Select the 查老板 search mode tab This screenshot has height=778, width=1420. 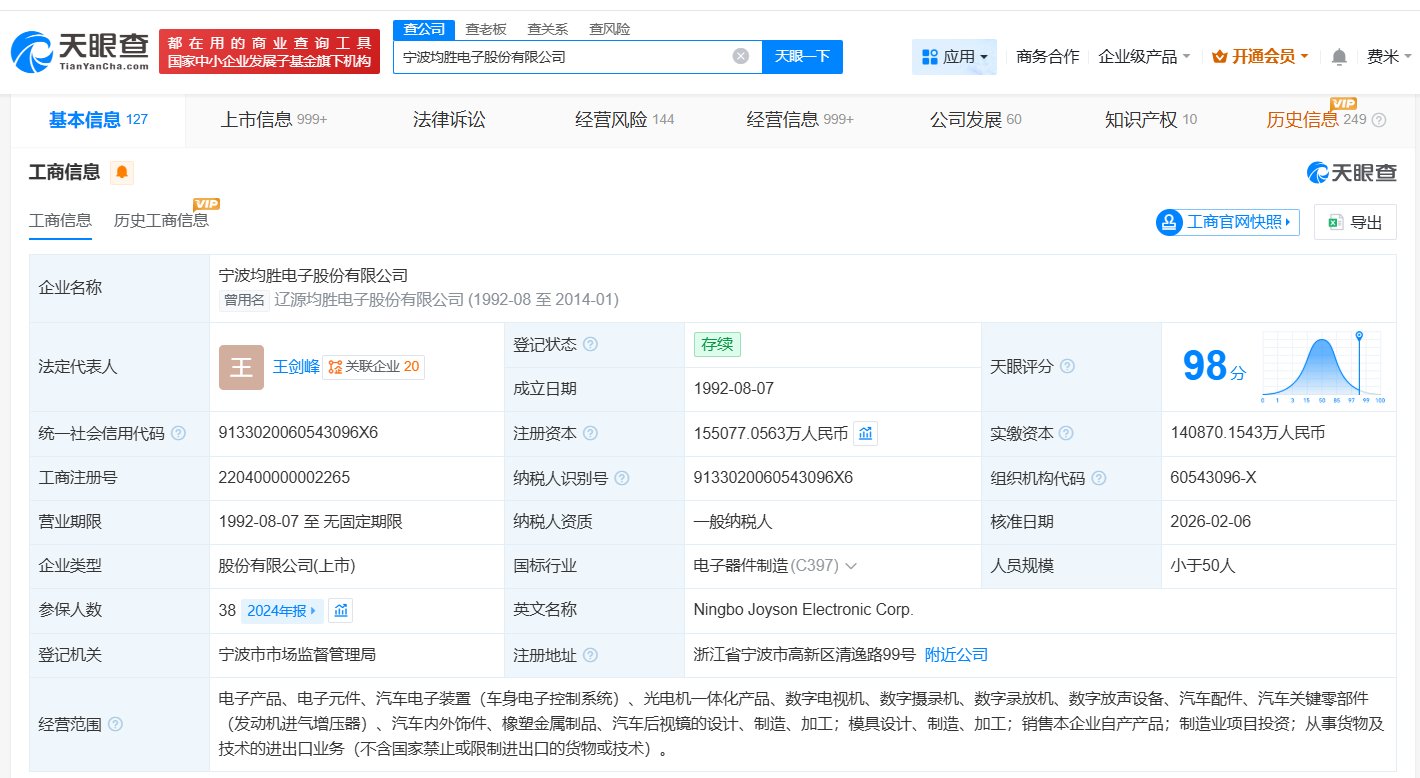[x=486, y=29]
